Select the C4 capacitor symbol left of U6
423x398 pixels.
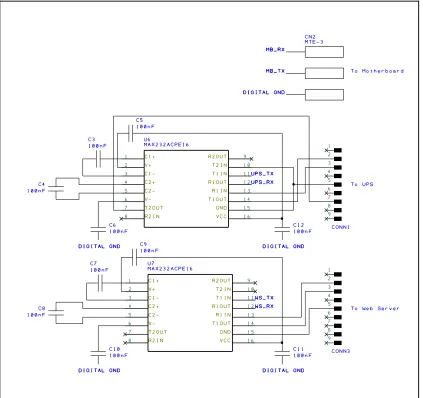(x=56, y=189)
